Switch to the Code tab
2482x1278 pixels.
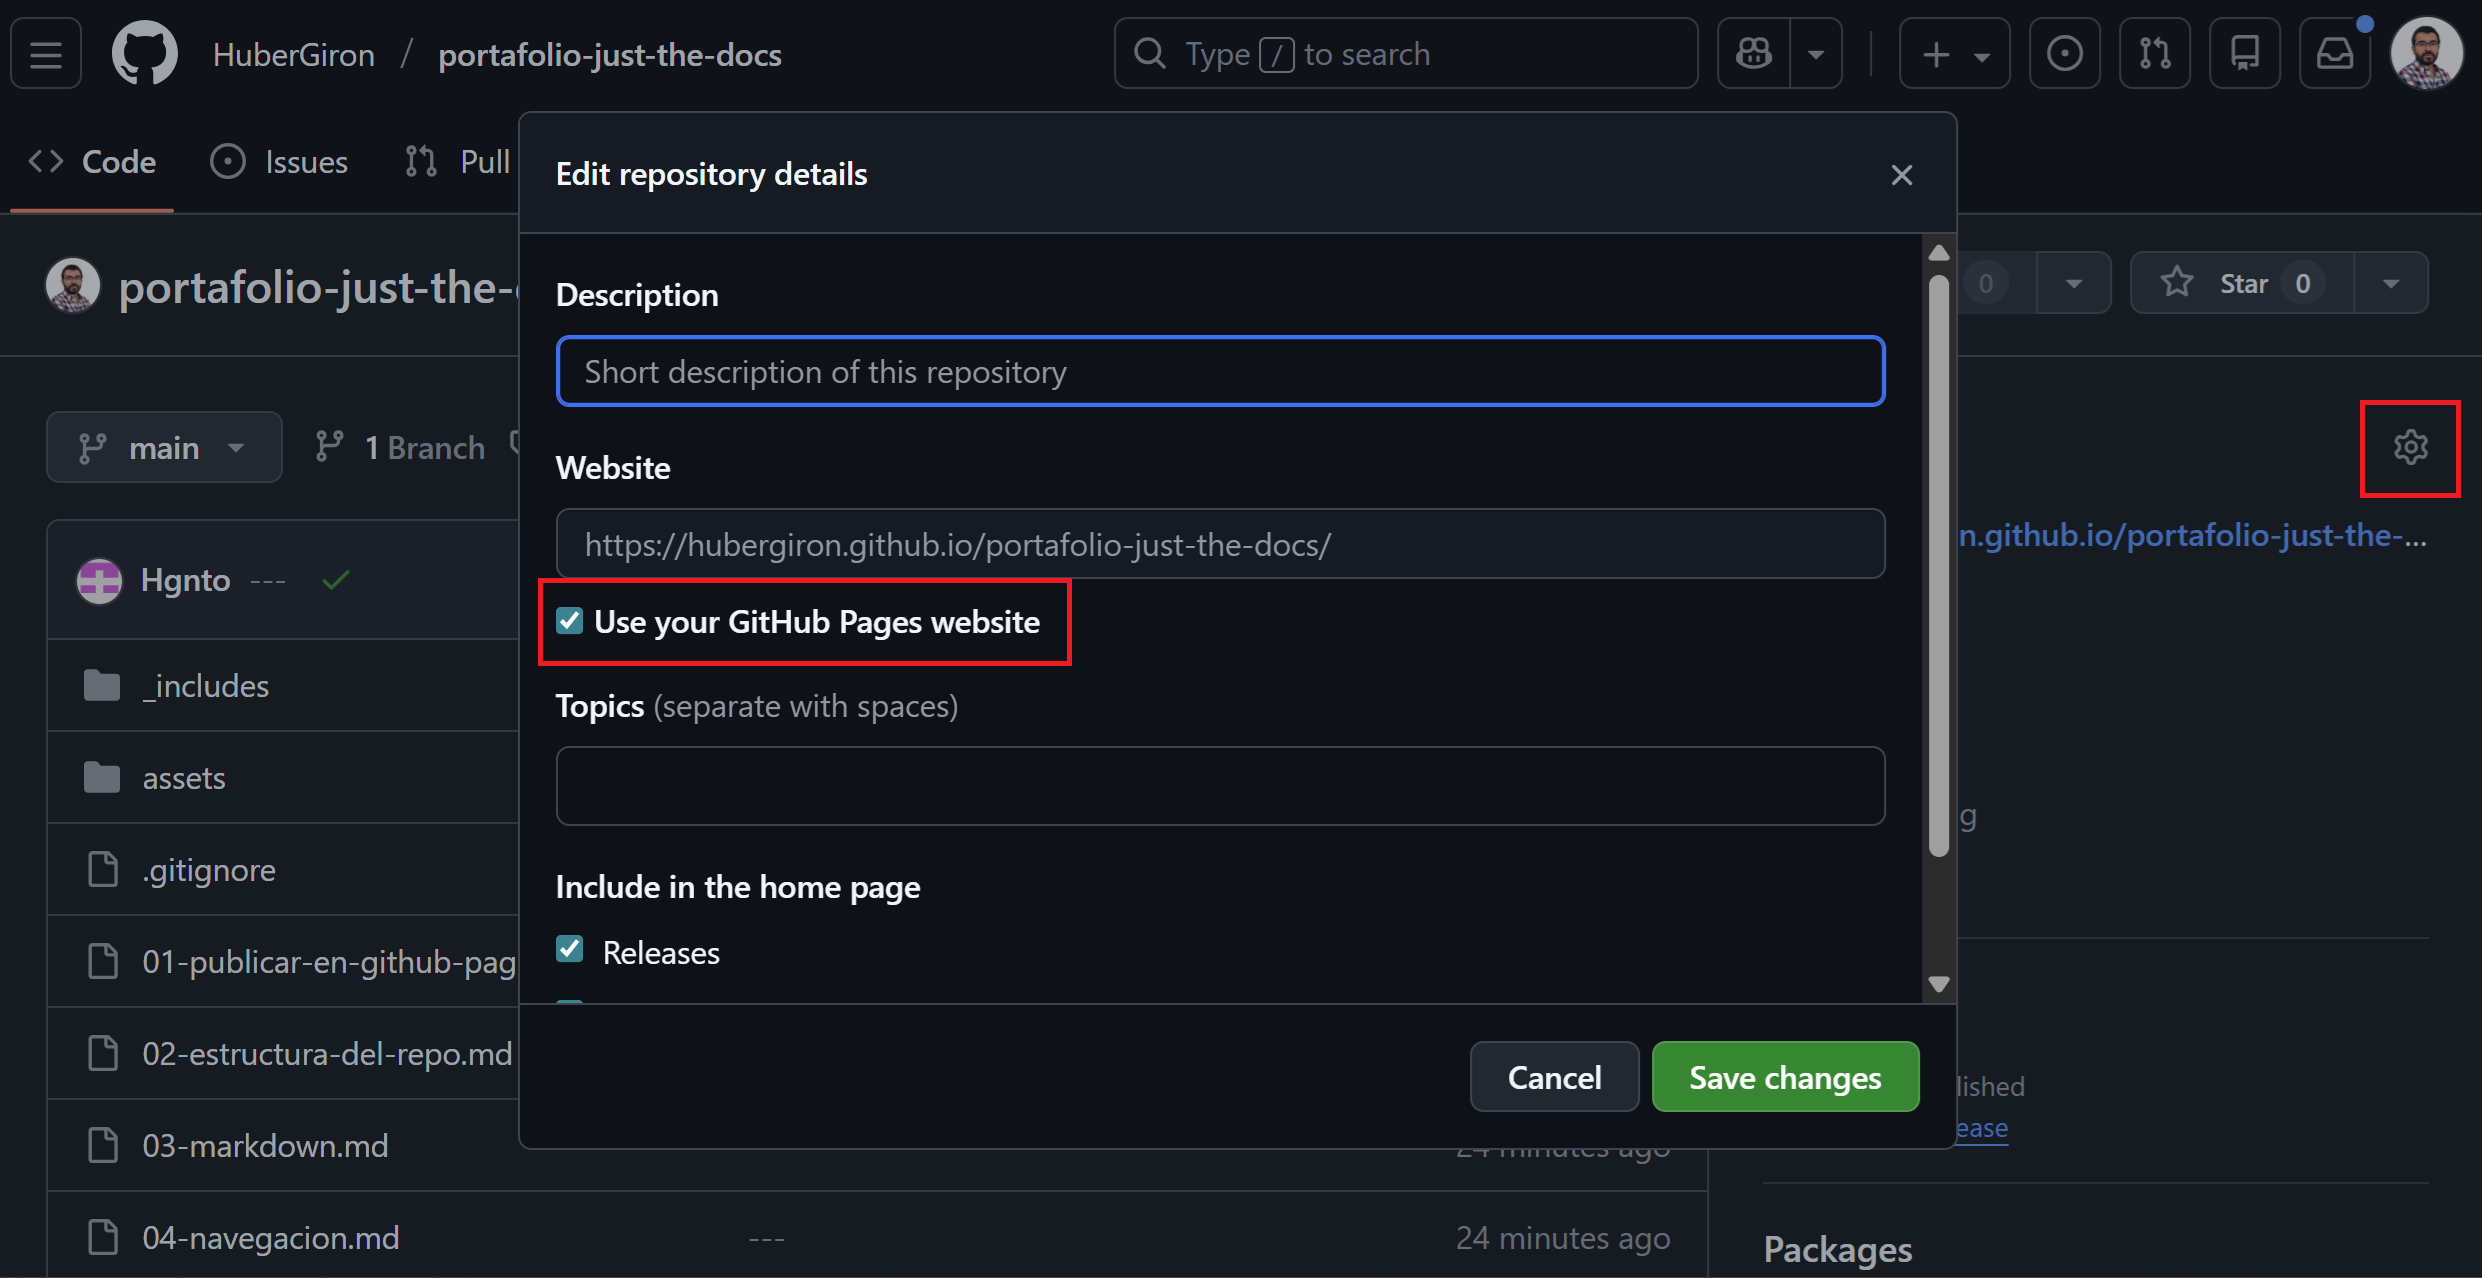coord(92,161)
